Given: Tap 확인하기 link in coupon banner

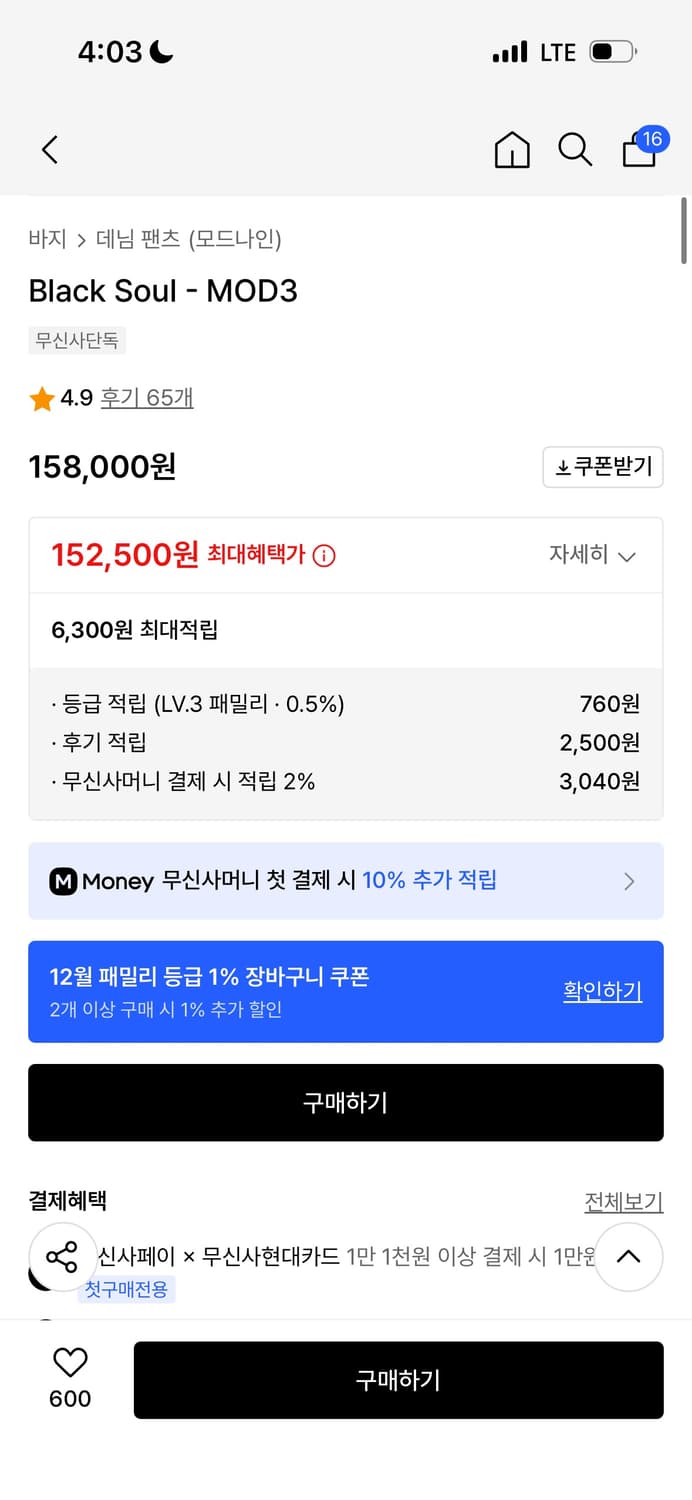Looking at the screenshot, I should [602, 991].
